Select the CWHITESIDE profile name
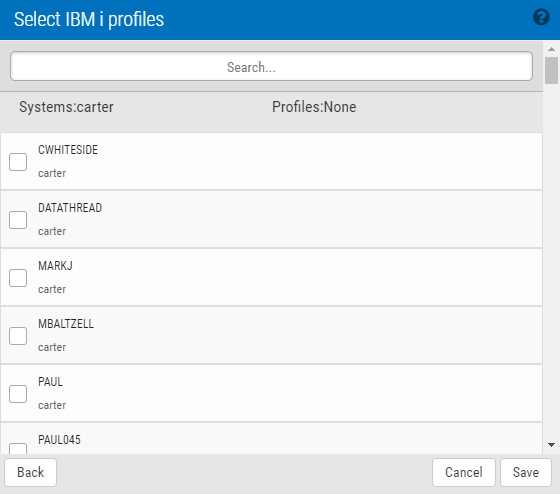This screenshot has width=560, height=494. click(68, 150)
